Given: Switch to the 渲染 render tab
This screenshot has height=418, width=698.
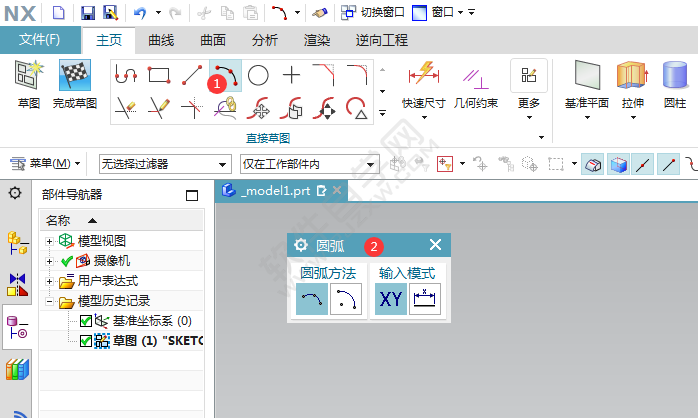Looking at the screenshot, I should click(317, 40).
